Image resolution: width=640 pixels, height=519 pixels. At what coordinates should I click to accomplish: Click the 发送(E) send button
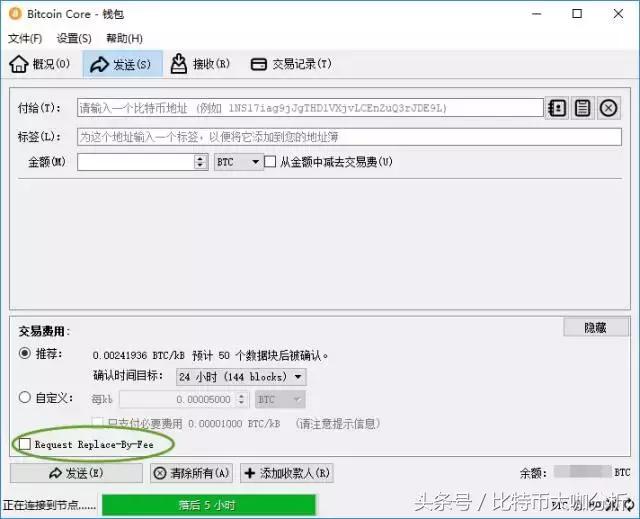point(76,473)
